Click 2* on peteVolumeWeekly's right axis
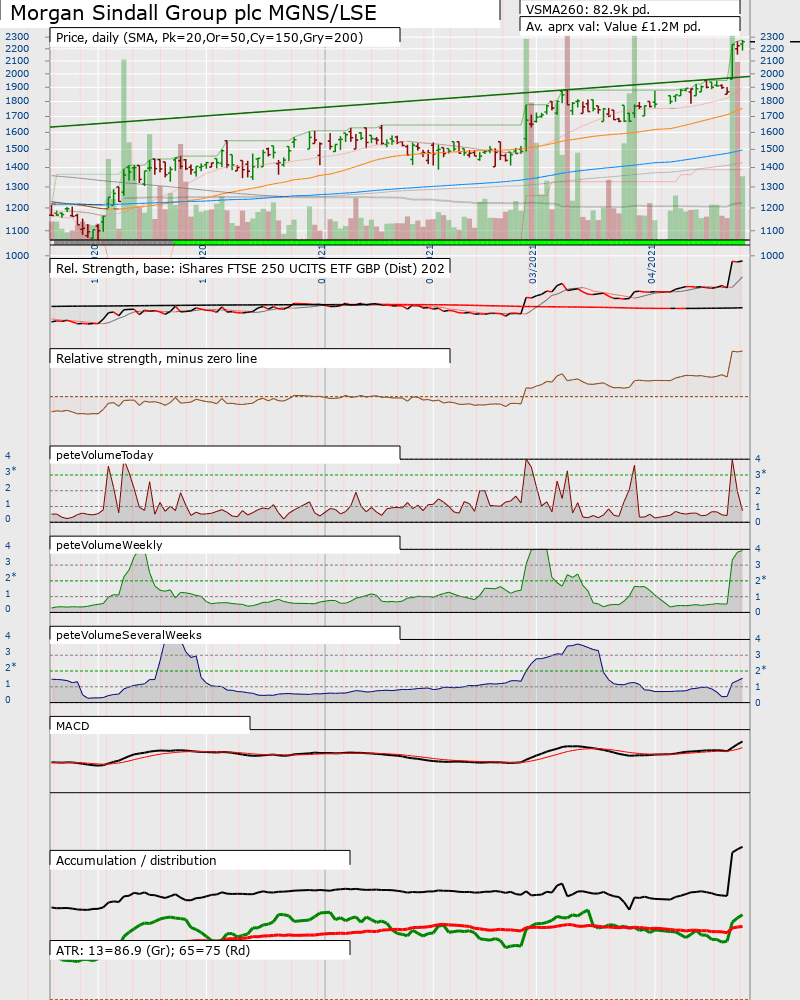This screenshot has width=800, height=1000. (x=760, y=580)
